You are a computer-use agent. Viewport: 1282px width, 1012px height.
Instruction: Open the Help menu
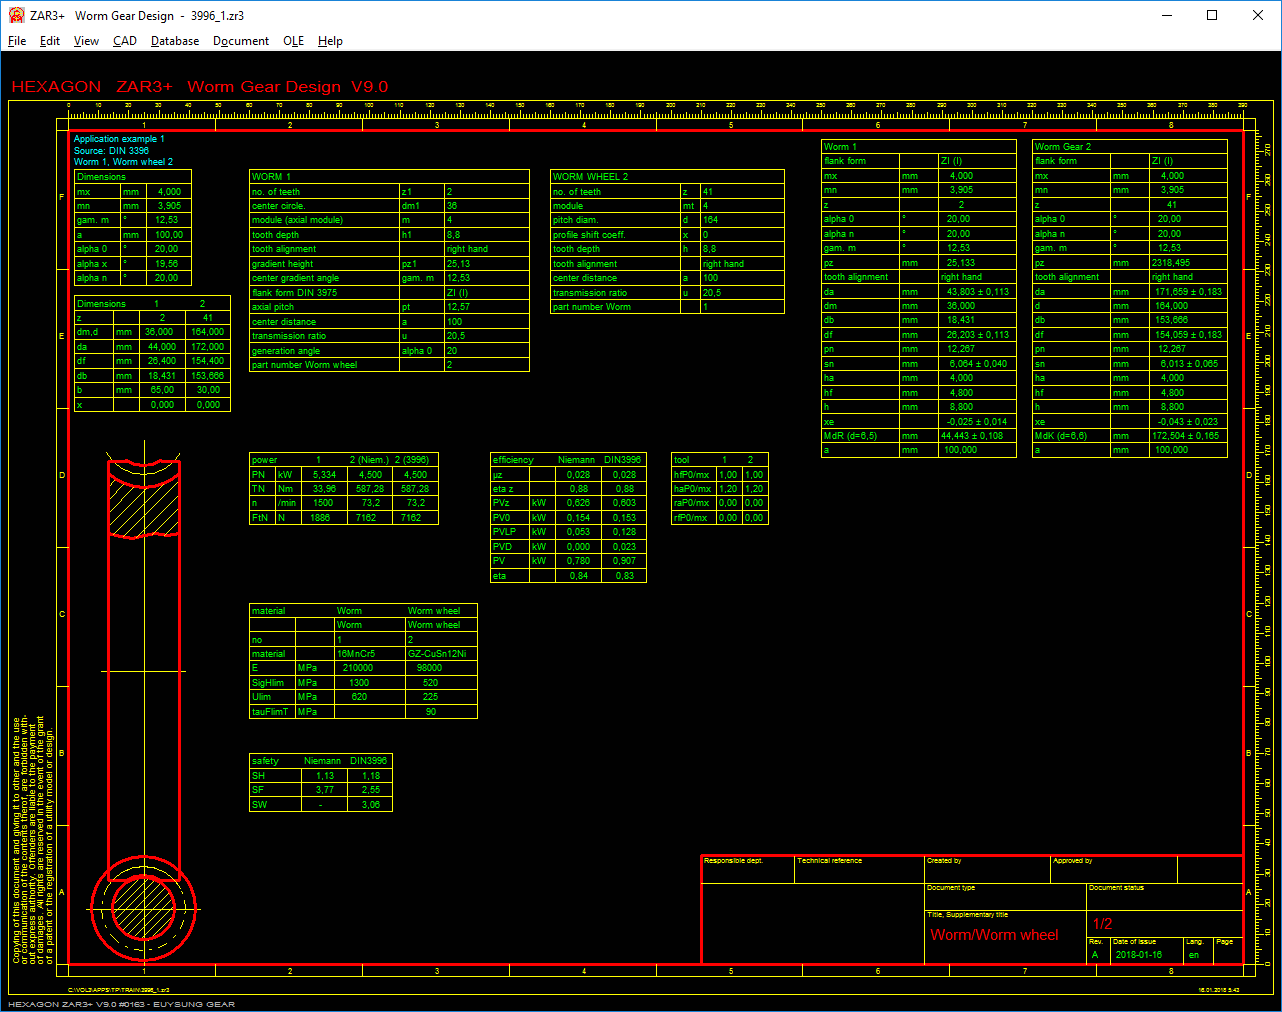[x=330, y=41]
